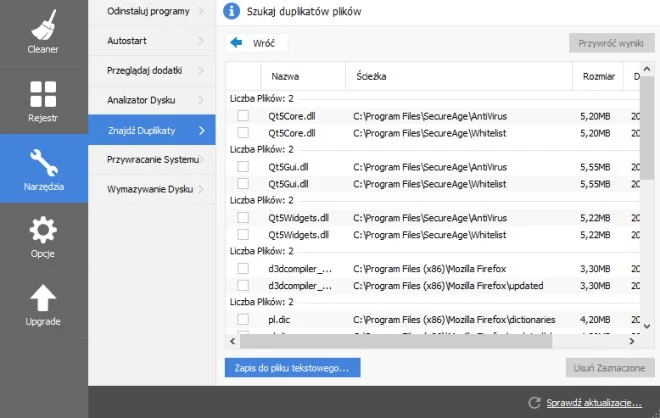Check the Qt5Core.dll AntiVirus file checkbox

(243, 115)
